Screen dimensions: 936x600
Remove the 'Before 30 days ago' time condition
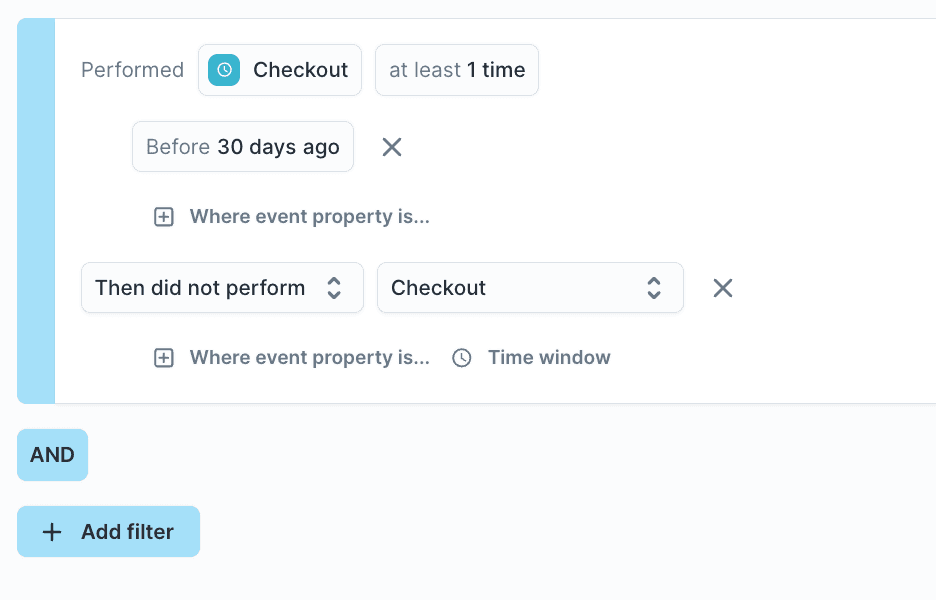tap(392, 147)
